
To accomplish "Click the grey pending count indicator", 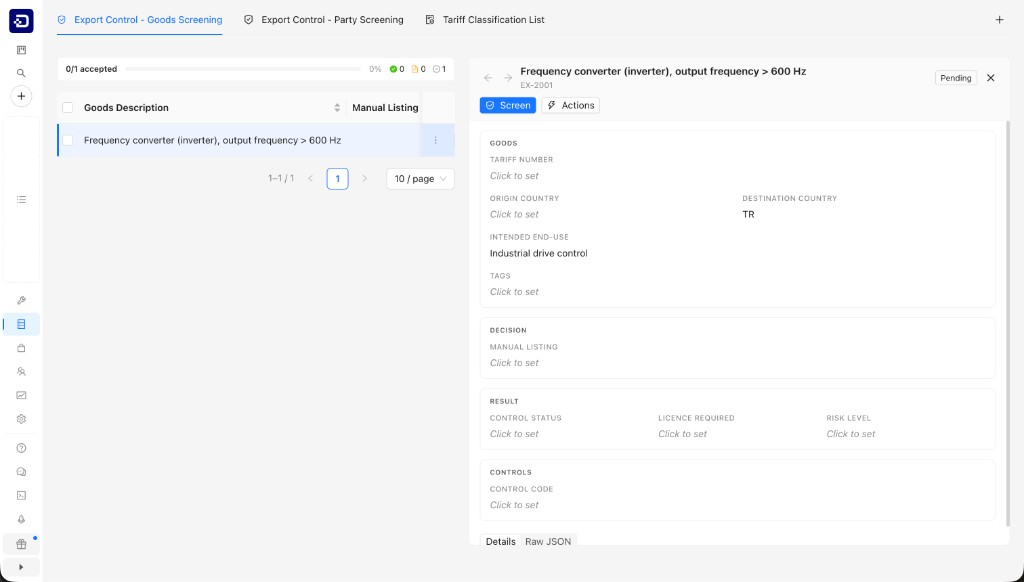I will [x=440, y=69].
